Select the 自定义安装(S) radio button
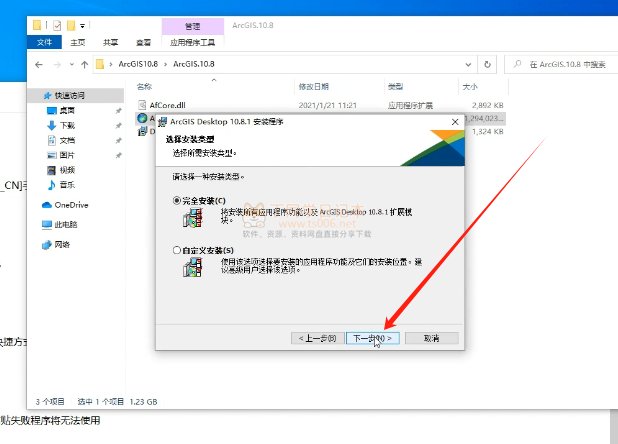This screenshot has width=618, height=444. pos(177,250)
